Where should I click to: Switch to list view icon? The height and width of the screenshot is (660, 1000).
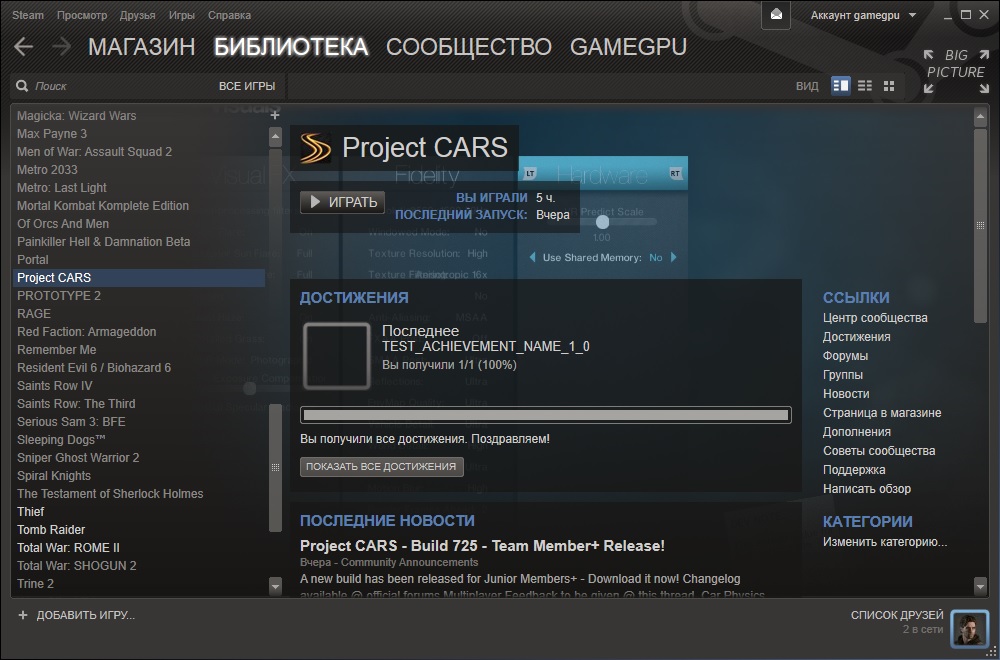(865, 85)
